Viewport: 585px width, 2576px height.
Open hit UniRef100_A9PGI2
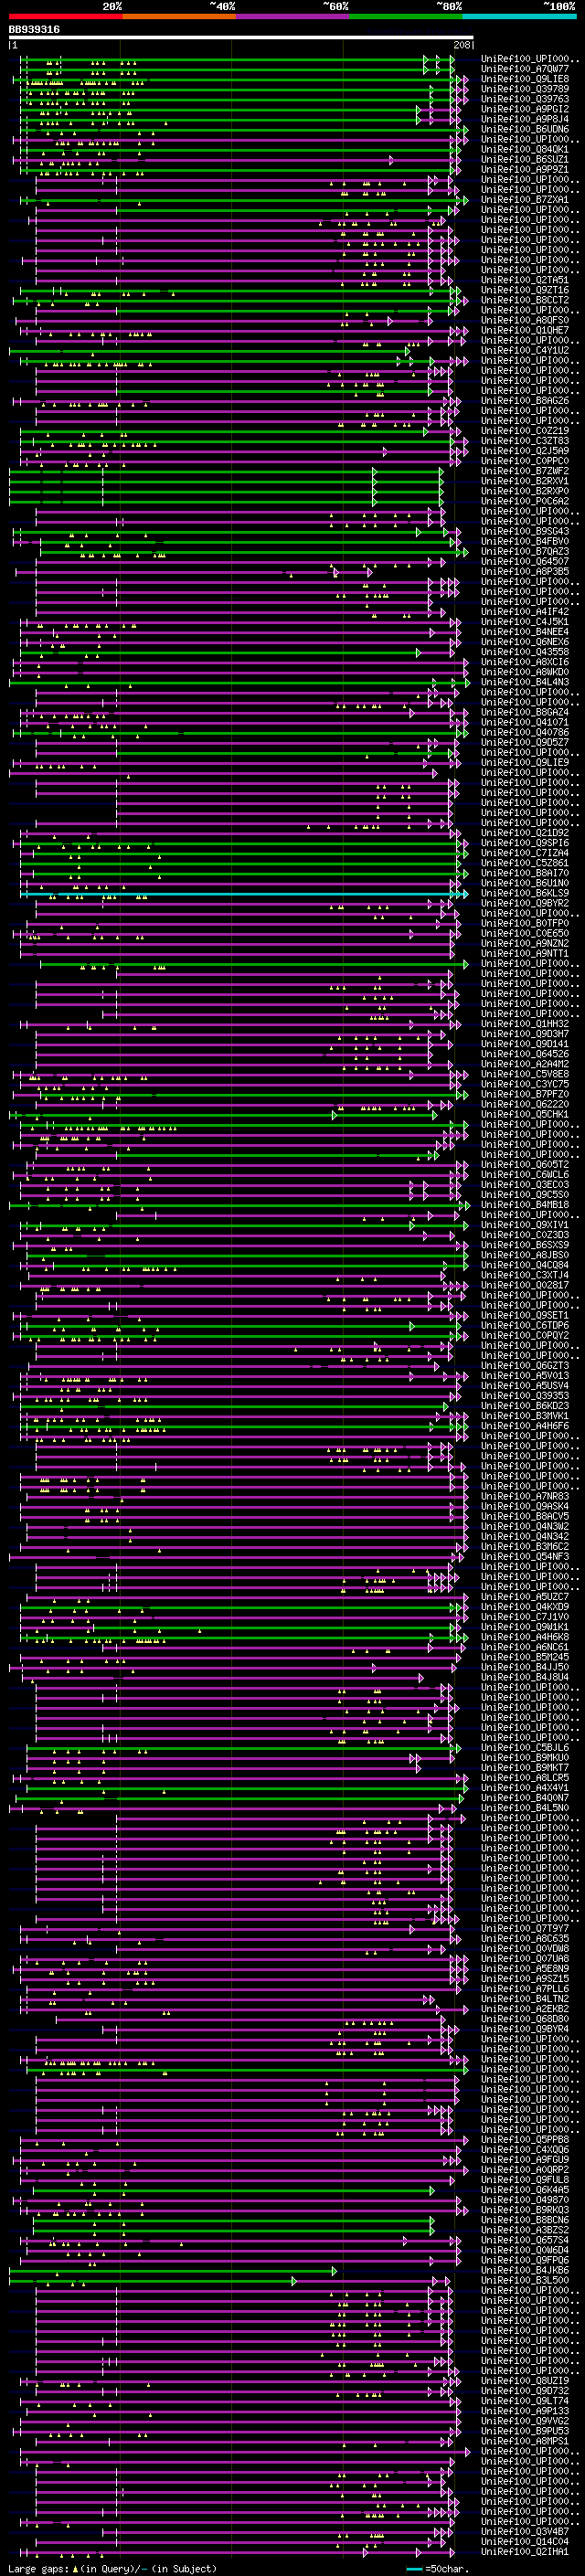pyautogui.click(x=525, y=109)
